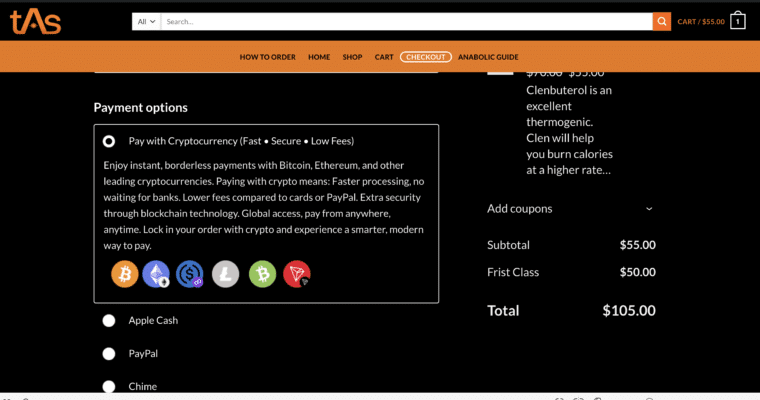The height and width of the screenshot is (400, 760).
Task: Click the green Bitcoin Cash icon
Action: 262,274
